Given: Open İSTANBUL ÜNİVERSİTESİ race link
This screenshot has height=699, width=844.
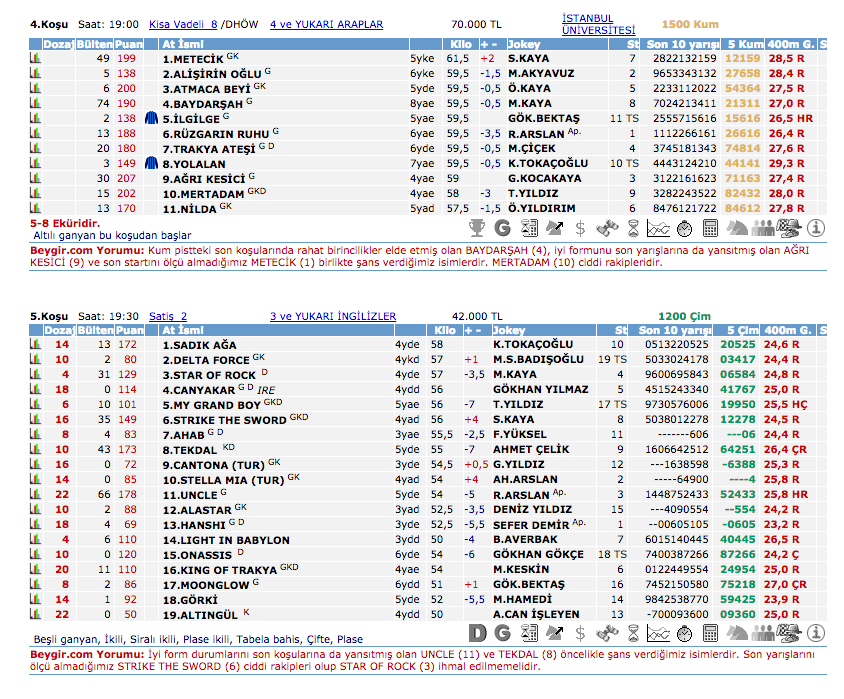Looking at the screenshot, I should coord(598,24).
